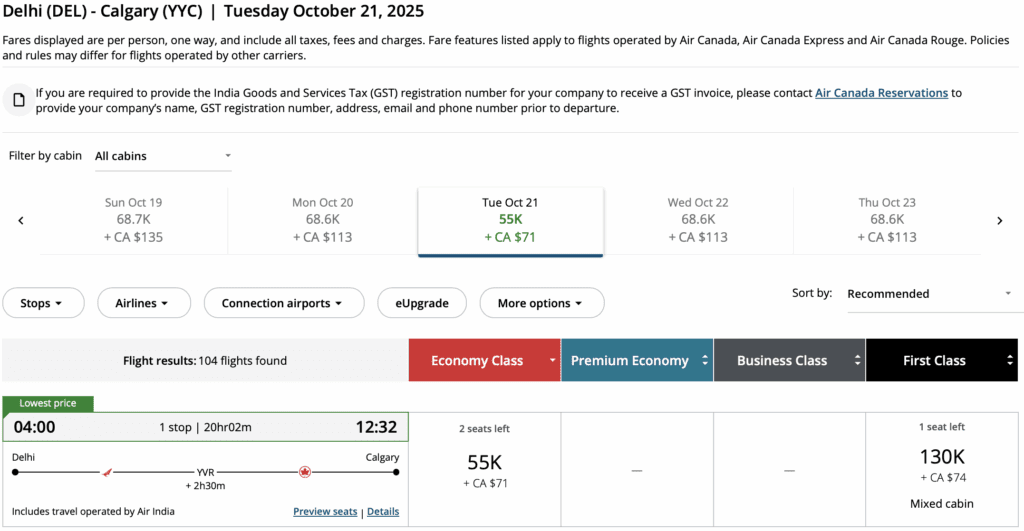The height and width of the screenshot is (531, 1024).
Task: Click the Air Canada maple leaf logo
Action: 305,471
